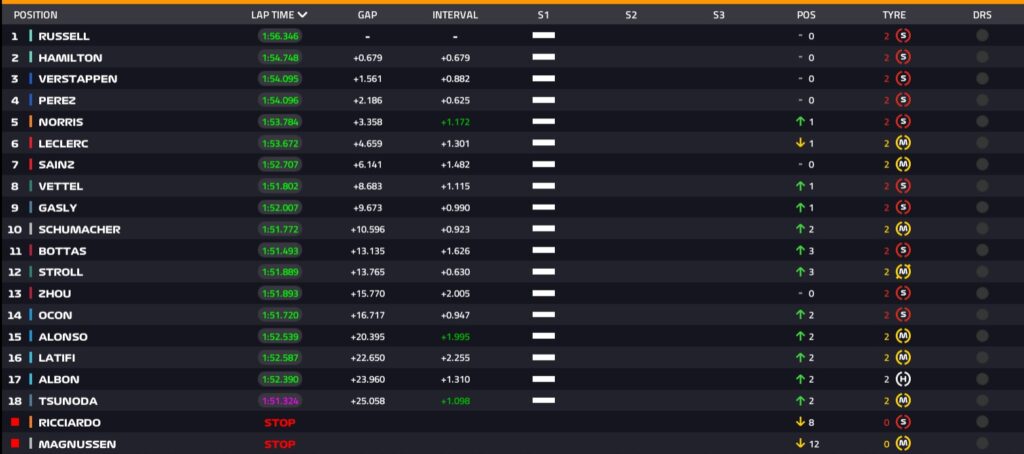Click Albon's hard tyre icon
Image resolution: width=1024 pixels, height=454 pixels.
[903, 379]
